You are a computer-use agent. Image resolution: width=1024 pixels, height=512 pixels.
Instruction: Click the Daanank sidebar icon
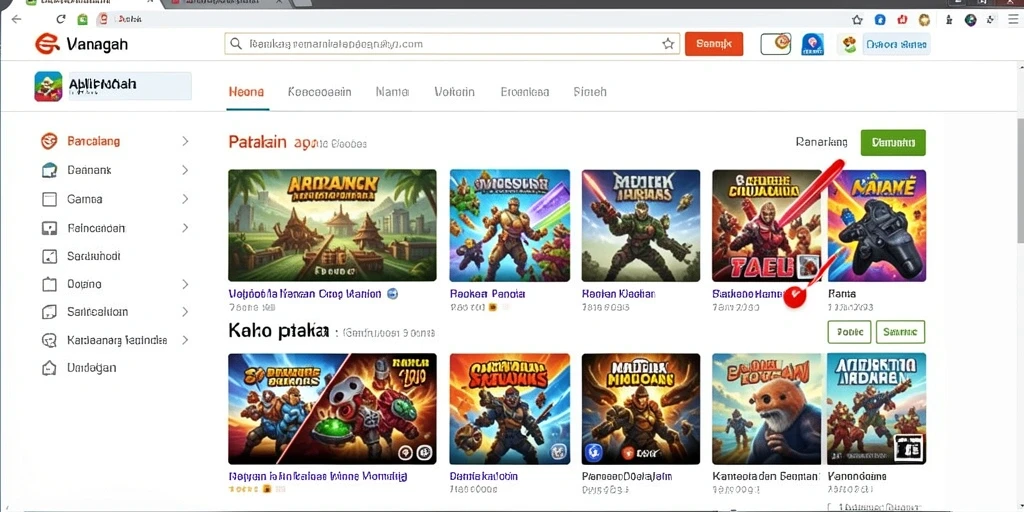49,170
